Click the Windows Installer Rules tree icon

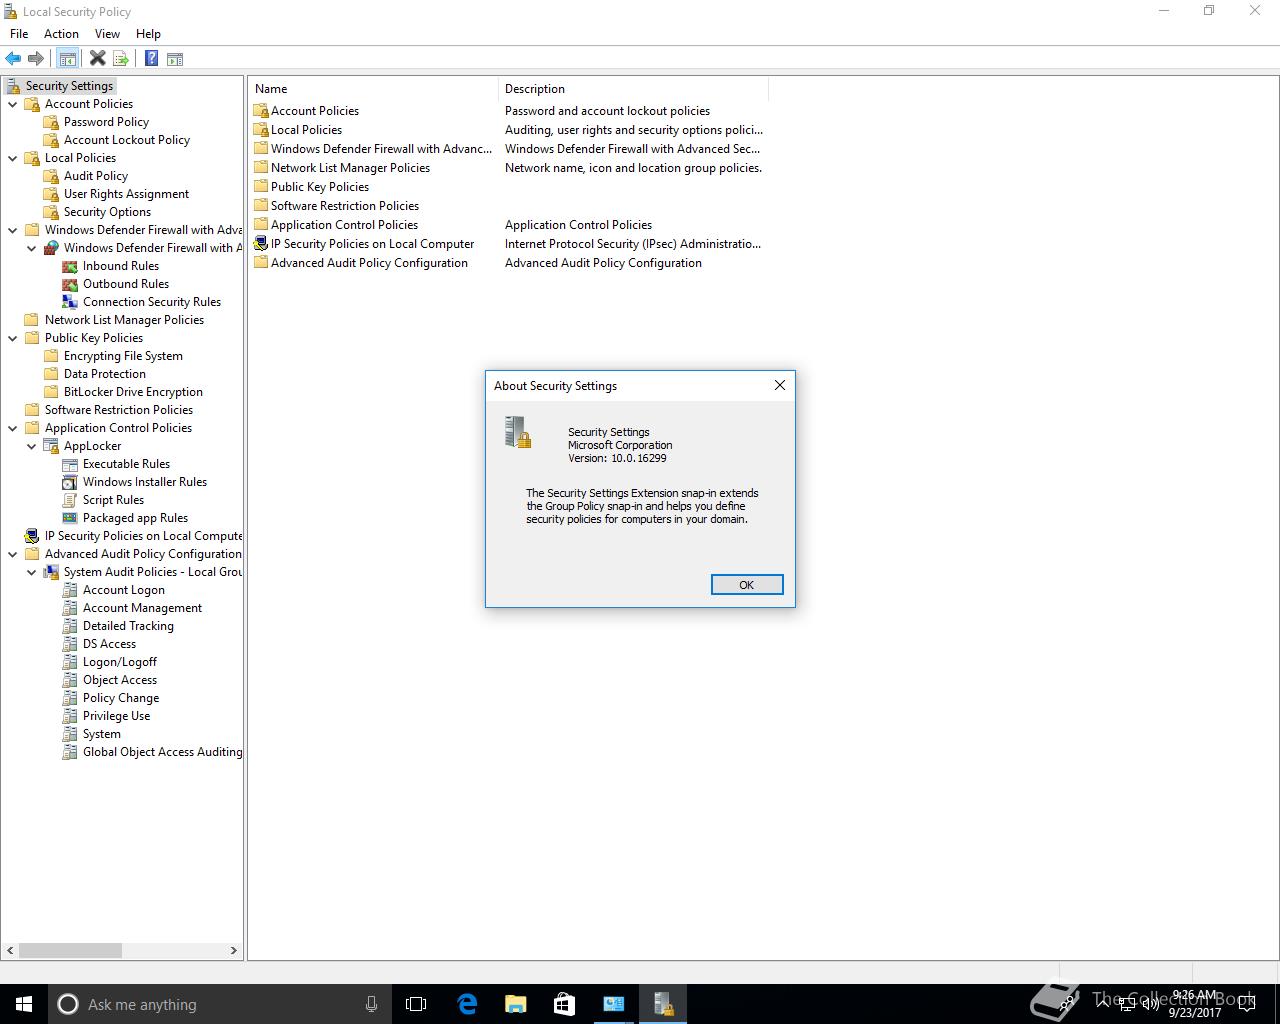70,482
